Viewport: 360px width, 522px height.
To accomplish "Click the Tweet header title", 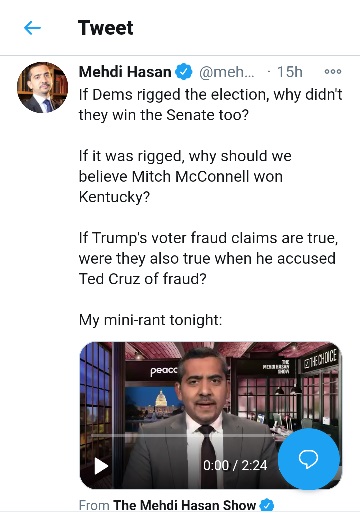I will click(105, 28).
